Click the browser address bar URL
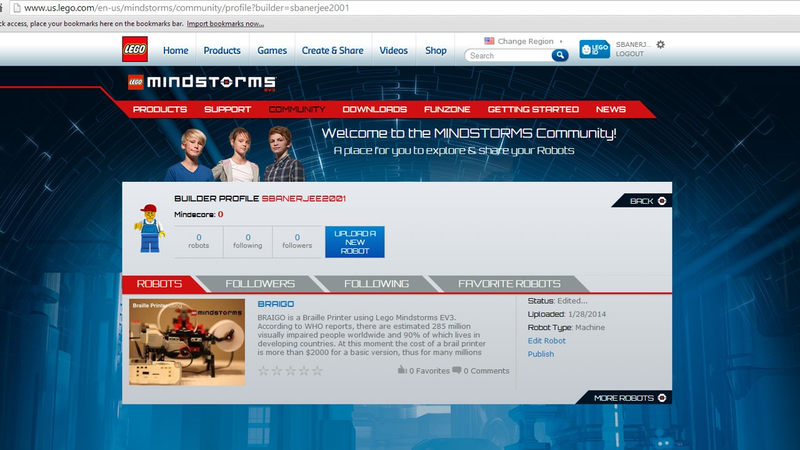The height and width of the screenshot is (450, 800). pos(187,8)
